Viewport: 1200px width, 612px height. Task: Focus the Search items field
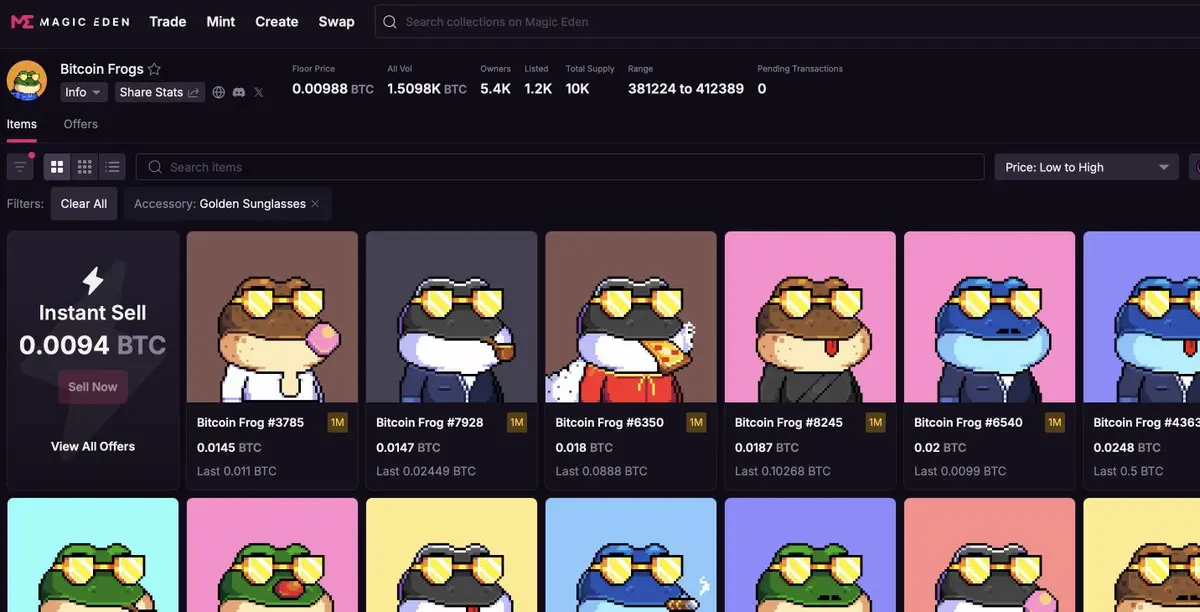[x=560, y=167]
